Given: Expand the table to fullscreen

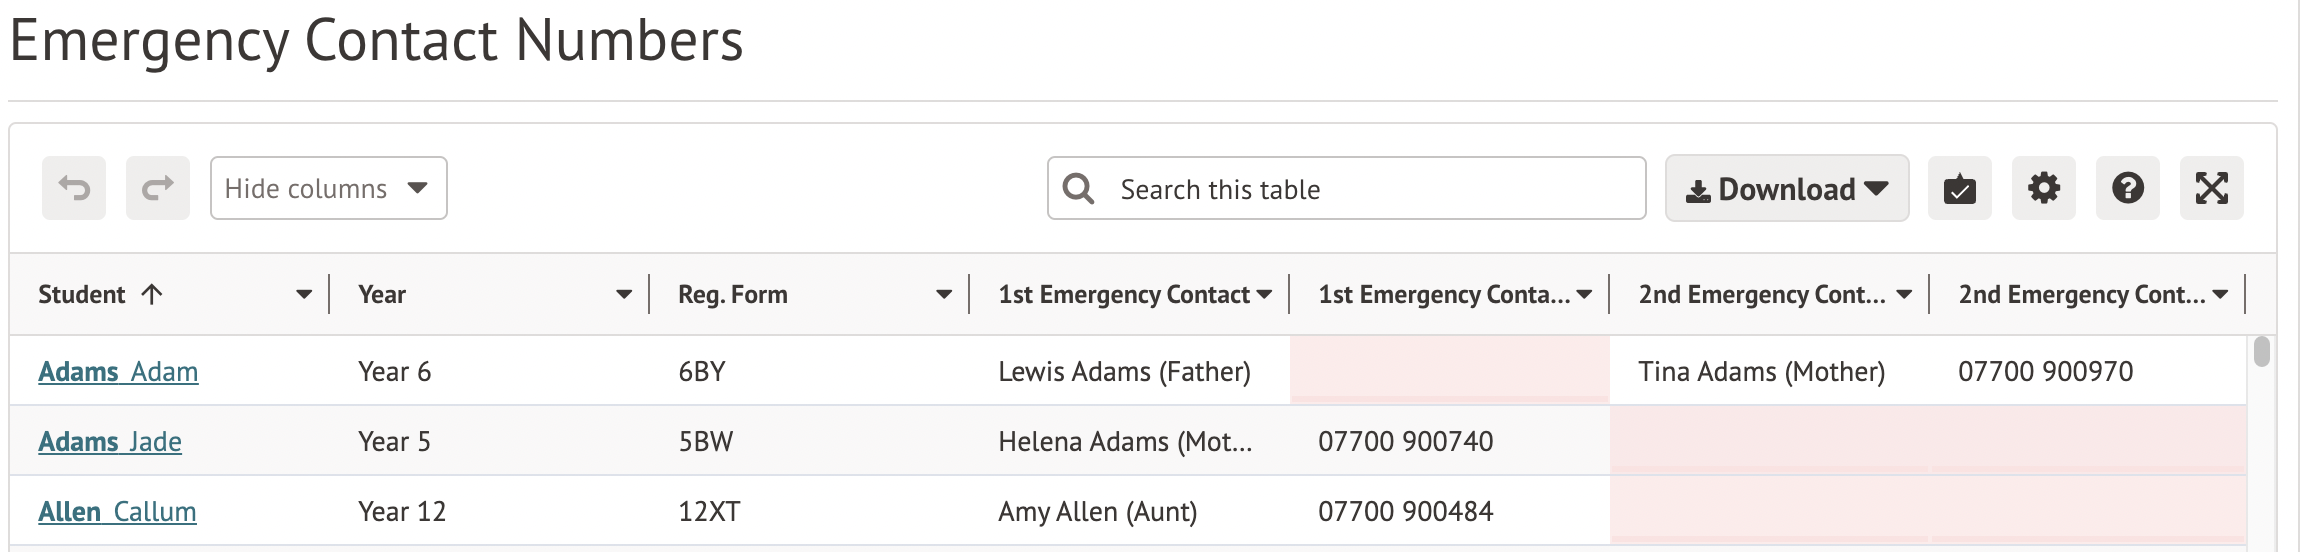Looking at the screenshot, I should tap(2211, 188).
